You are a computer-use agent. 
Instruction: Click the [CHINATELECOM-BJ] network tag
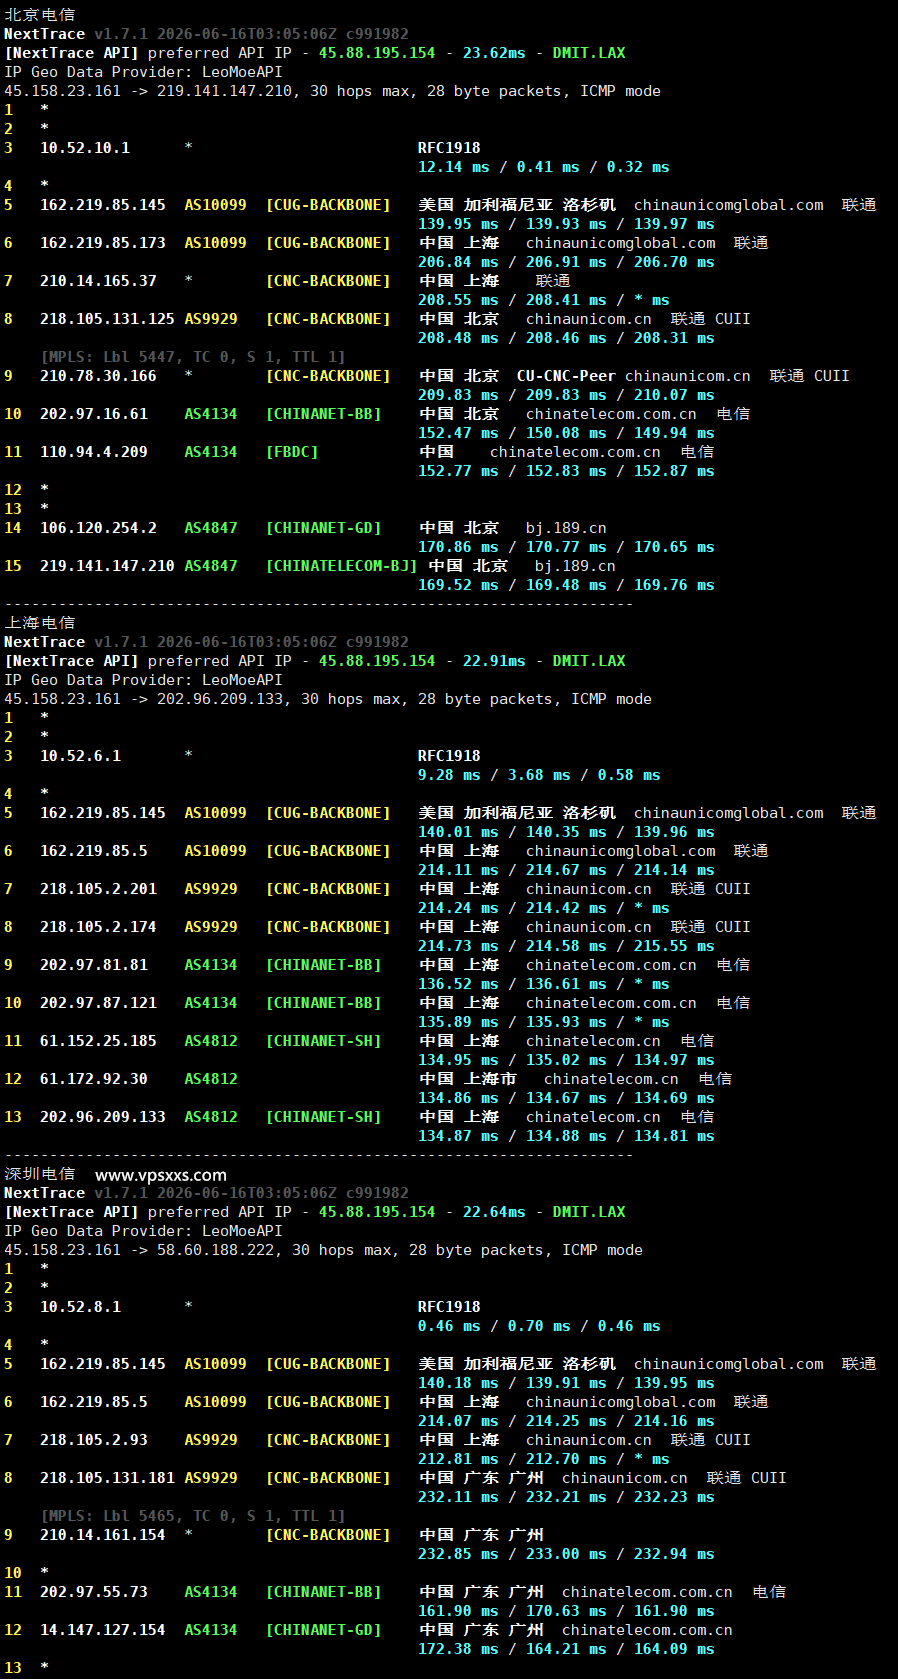pyautogui.click(x=341, y=566)
